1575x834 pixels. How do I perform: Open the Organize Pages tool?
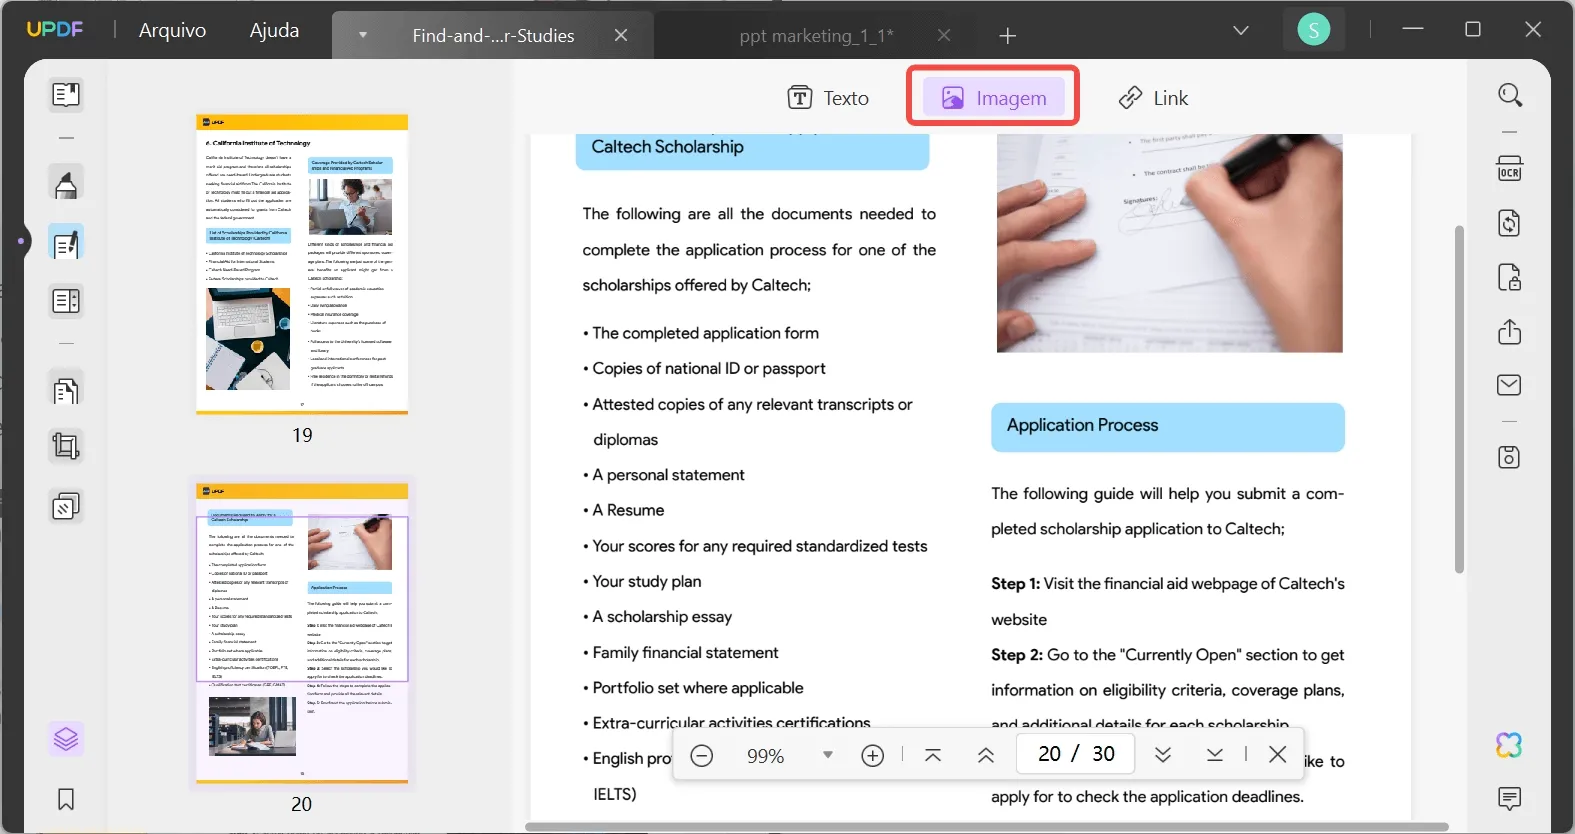[66, 390]
